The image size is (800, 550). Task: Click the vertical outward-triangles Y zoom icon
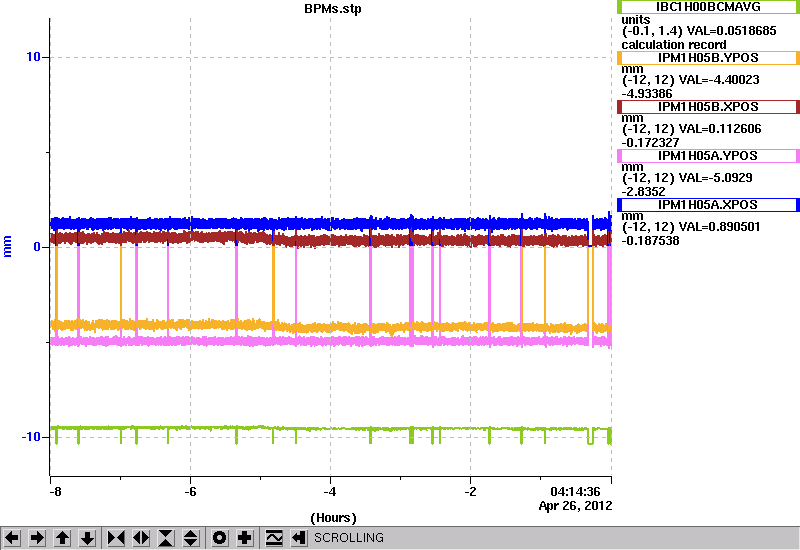pyautogui.click(x=191, y=538)
